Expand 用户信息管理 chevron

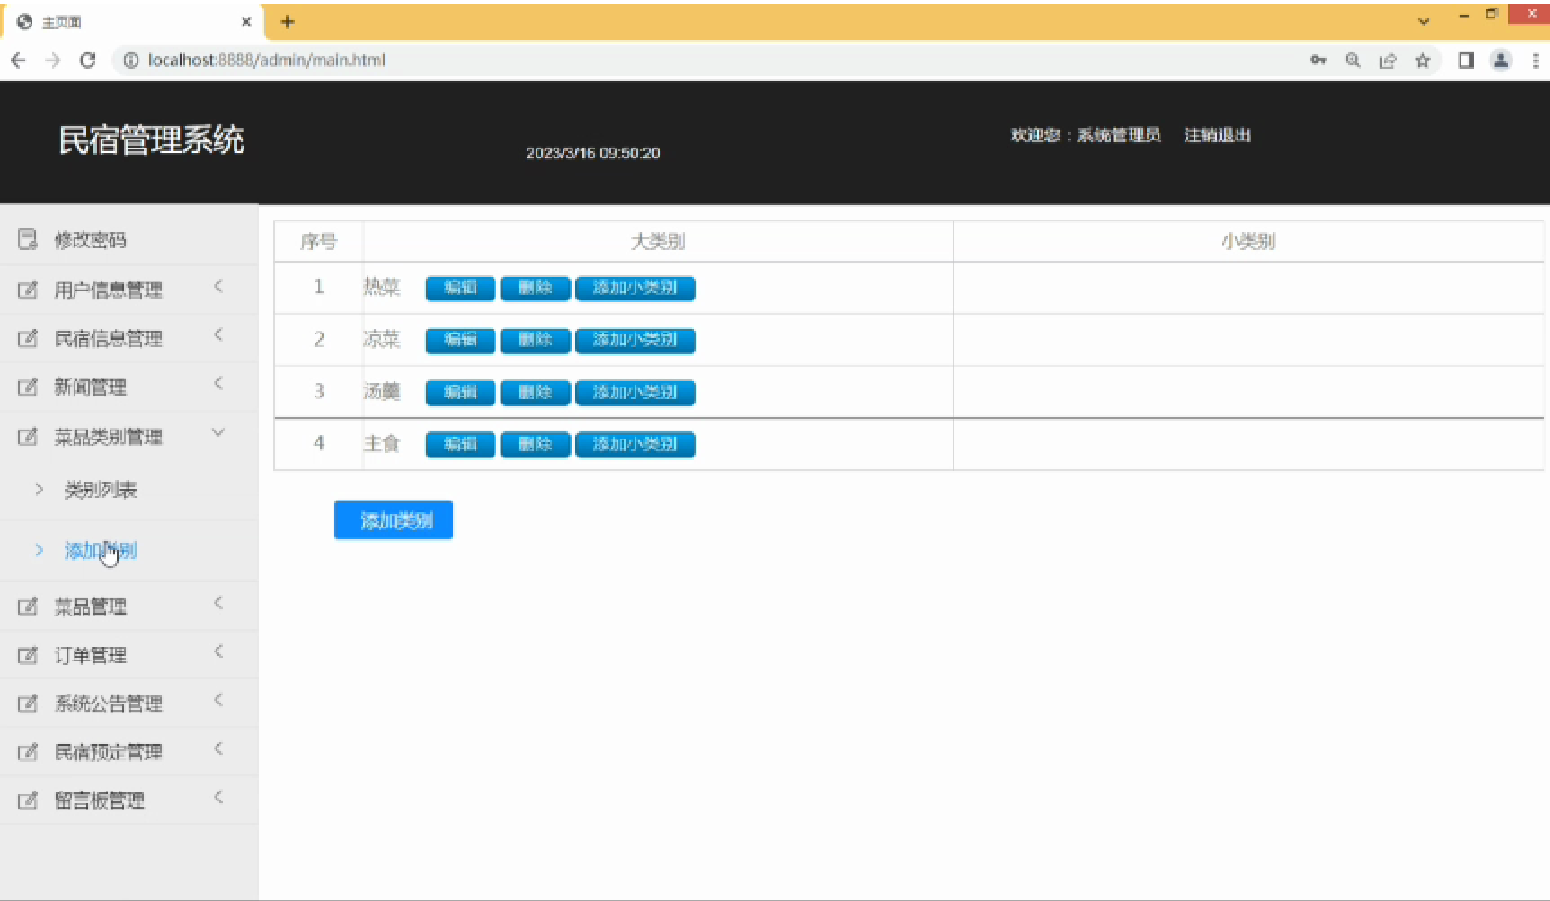[218, 286]
